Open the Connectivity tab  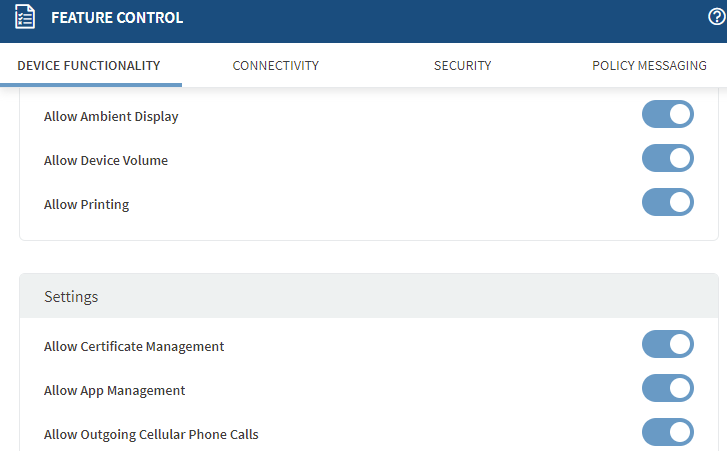click(x=275, y=66)
